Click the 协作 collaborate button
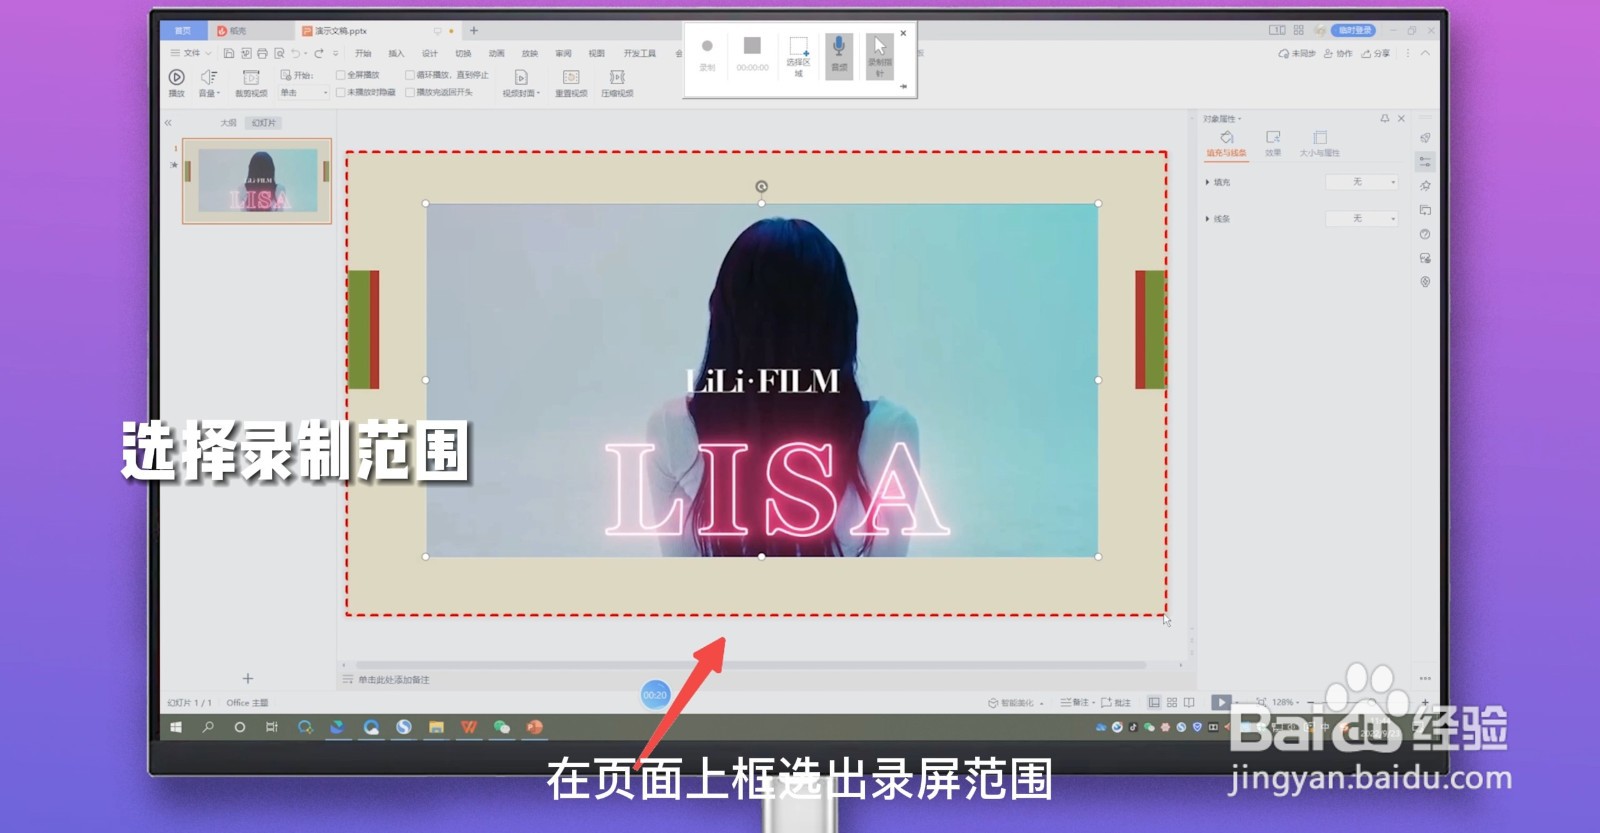 click(x=1338, y=53)
